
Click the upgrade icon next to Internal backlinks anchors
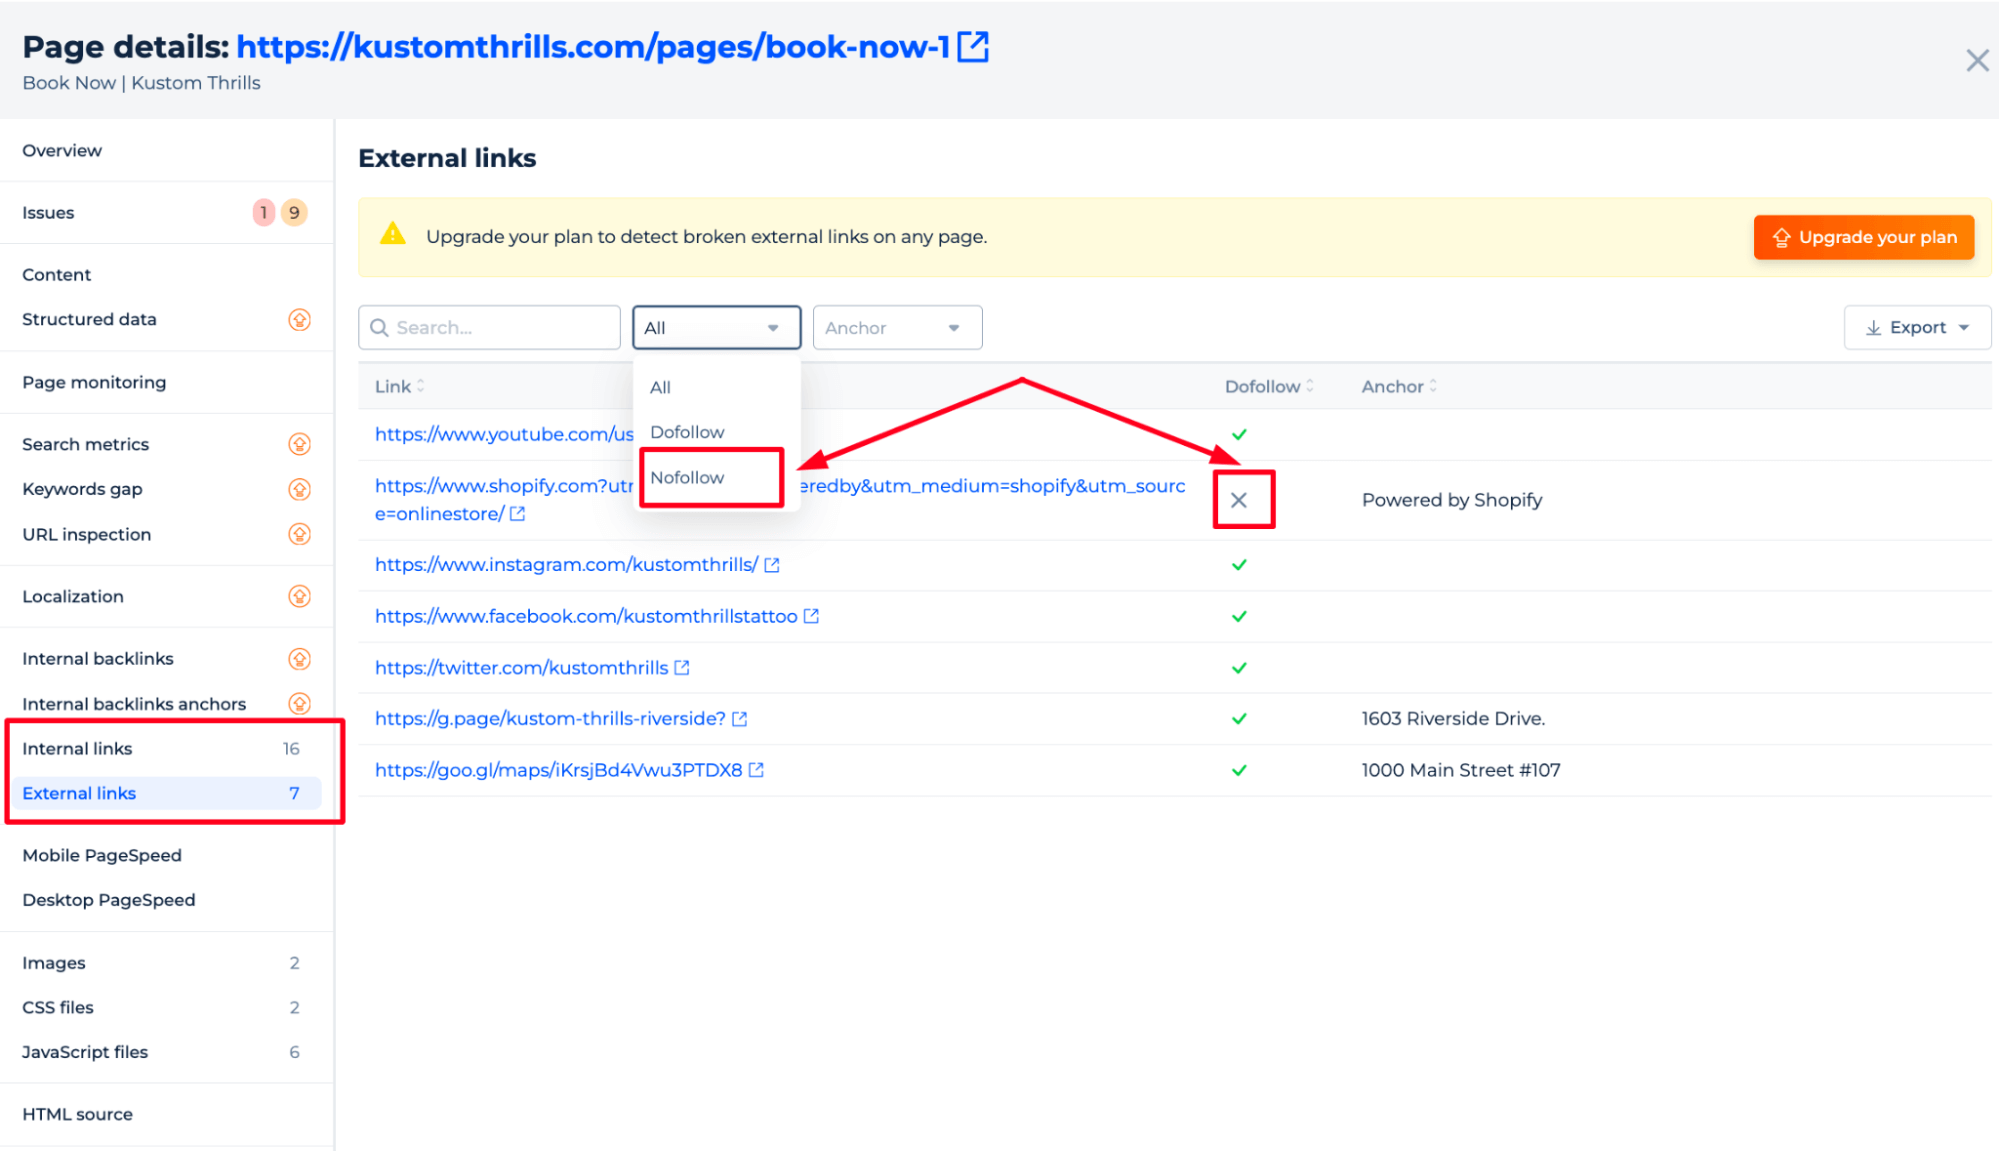point(299,703)
